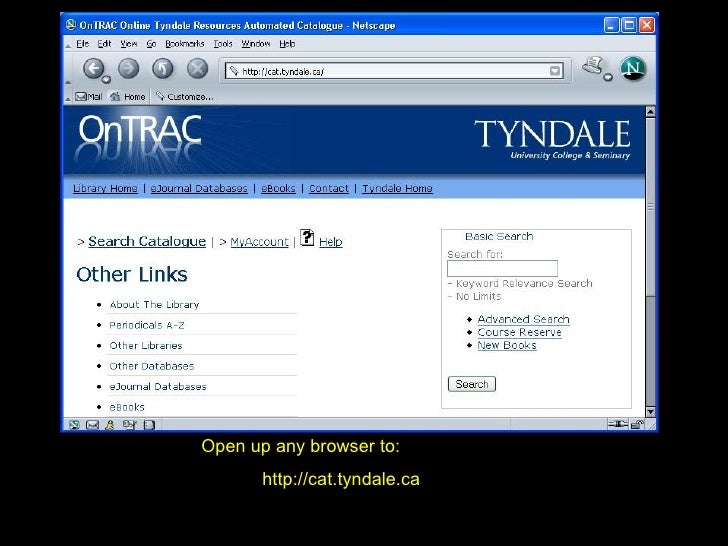Click the OnTRAC logo banner

point(139,140)
